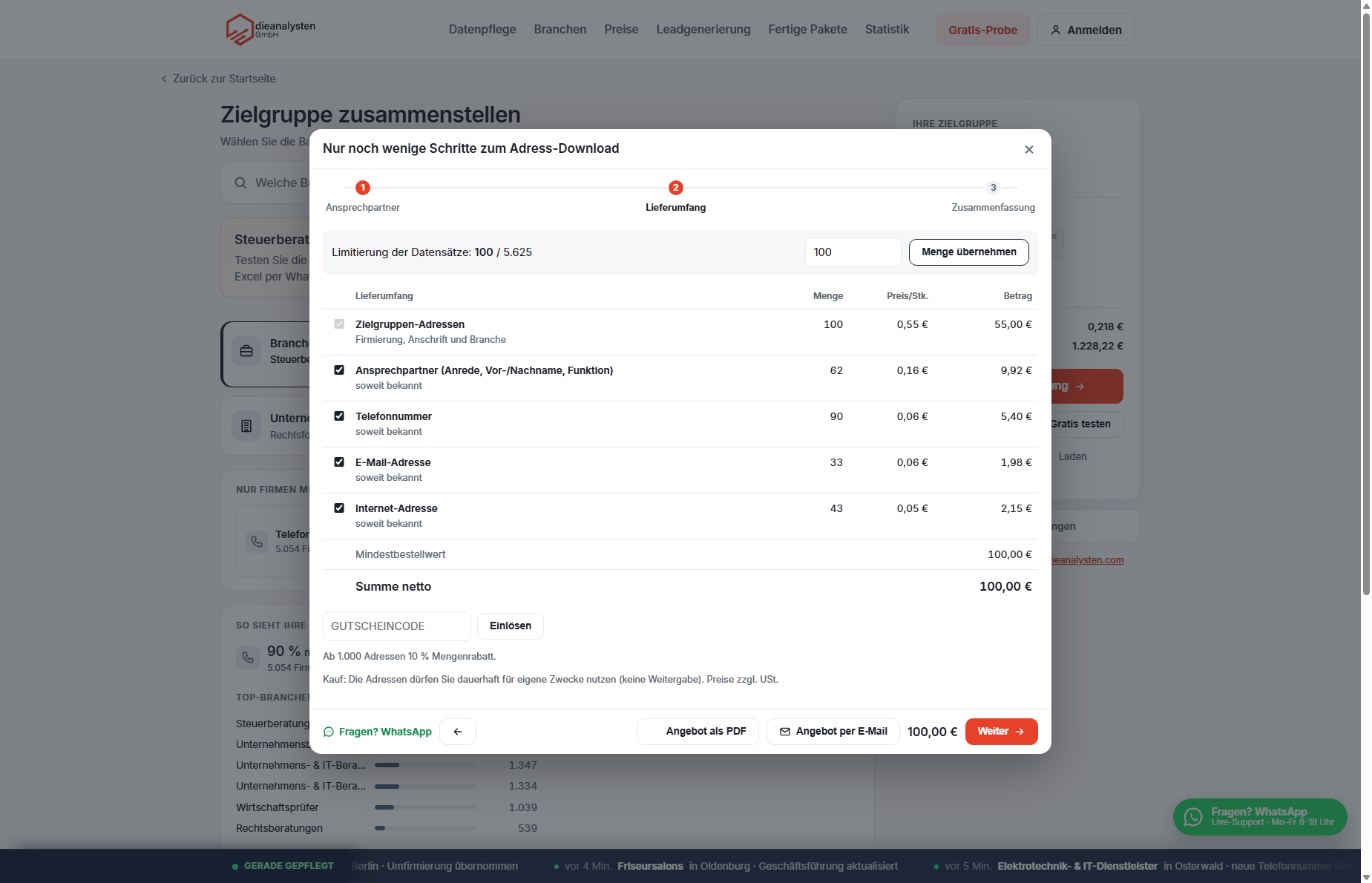The height and width of the screenshot is (883, 1372).
Task: Uncheck the Telefonnummer checkbox
Action: (339, 416)
